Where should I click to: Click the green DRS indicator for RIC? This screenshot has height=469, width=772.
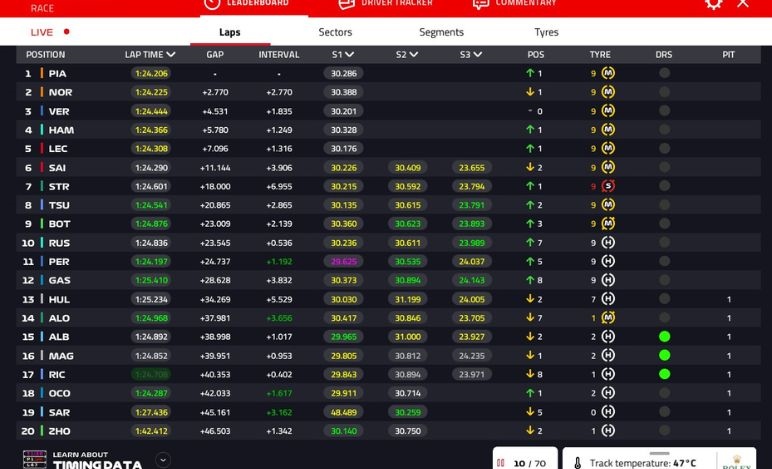(664, 374)
